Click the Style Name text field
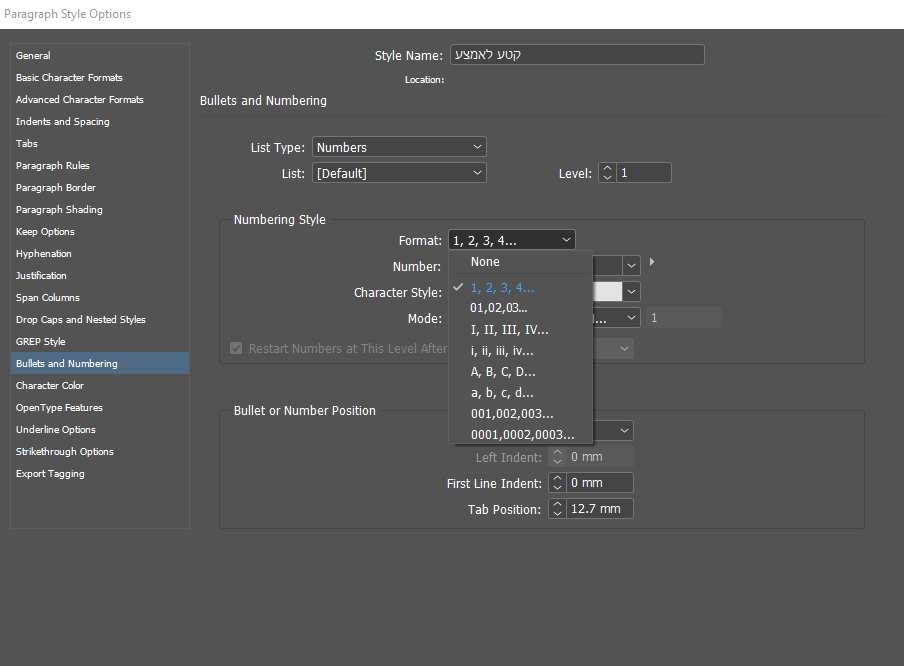The width and height of the screenshot is (904, 666). click(x=577, y=55)
